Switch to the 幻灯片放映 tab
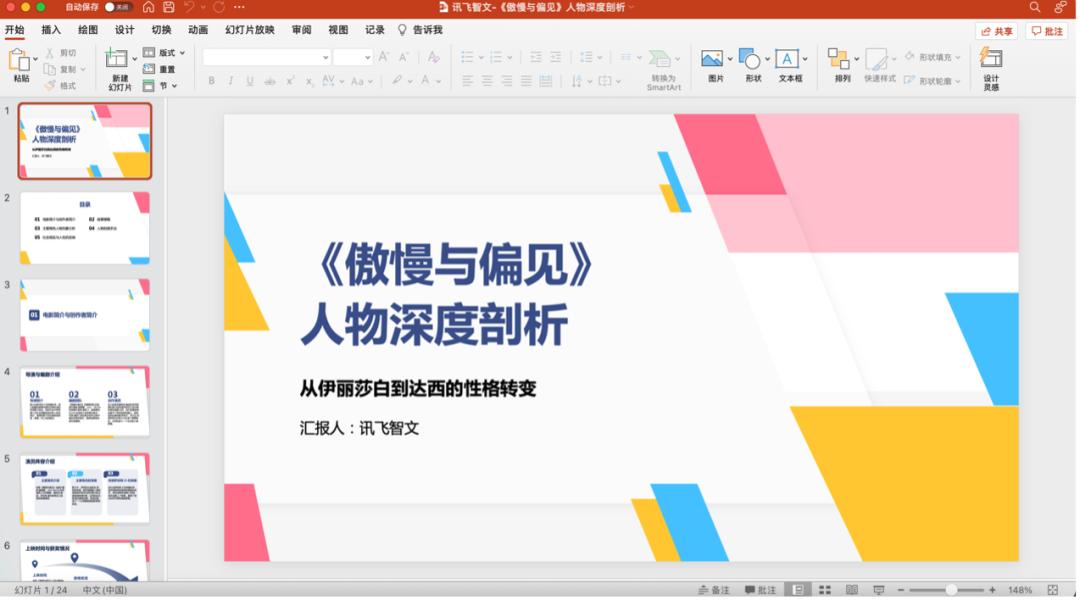The image size is (1080, 600). click(249, 30)
